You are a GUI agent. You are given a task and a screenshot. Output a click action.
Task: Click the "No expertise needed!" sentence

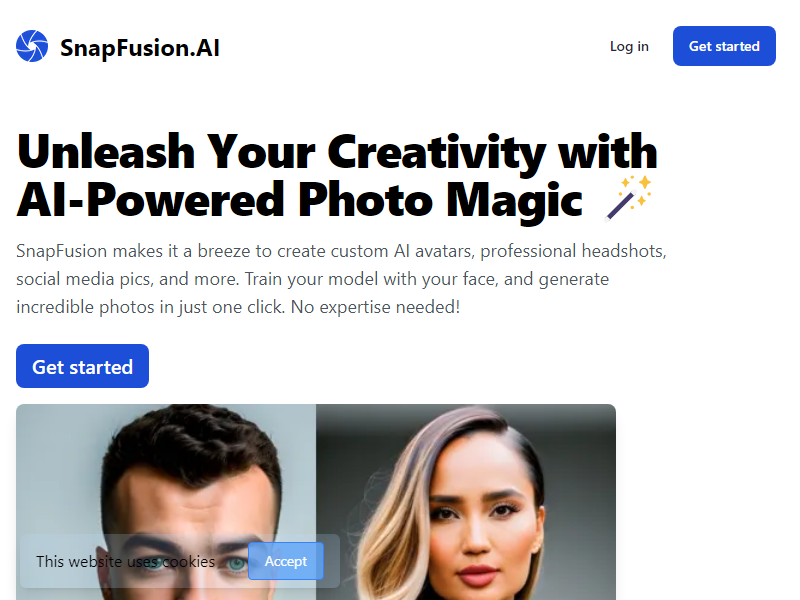[375, 307]
